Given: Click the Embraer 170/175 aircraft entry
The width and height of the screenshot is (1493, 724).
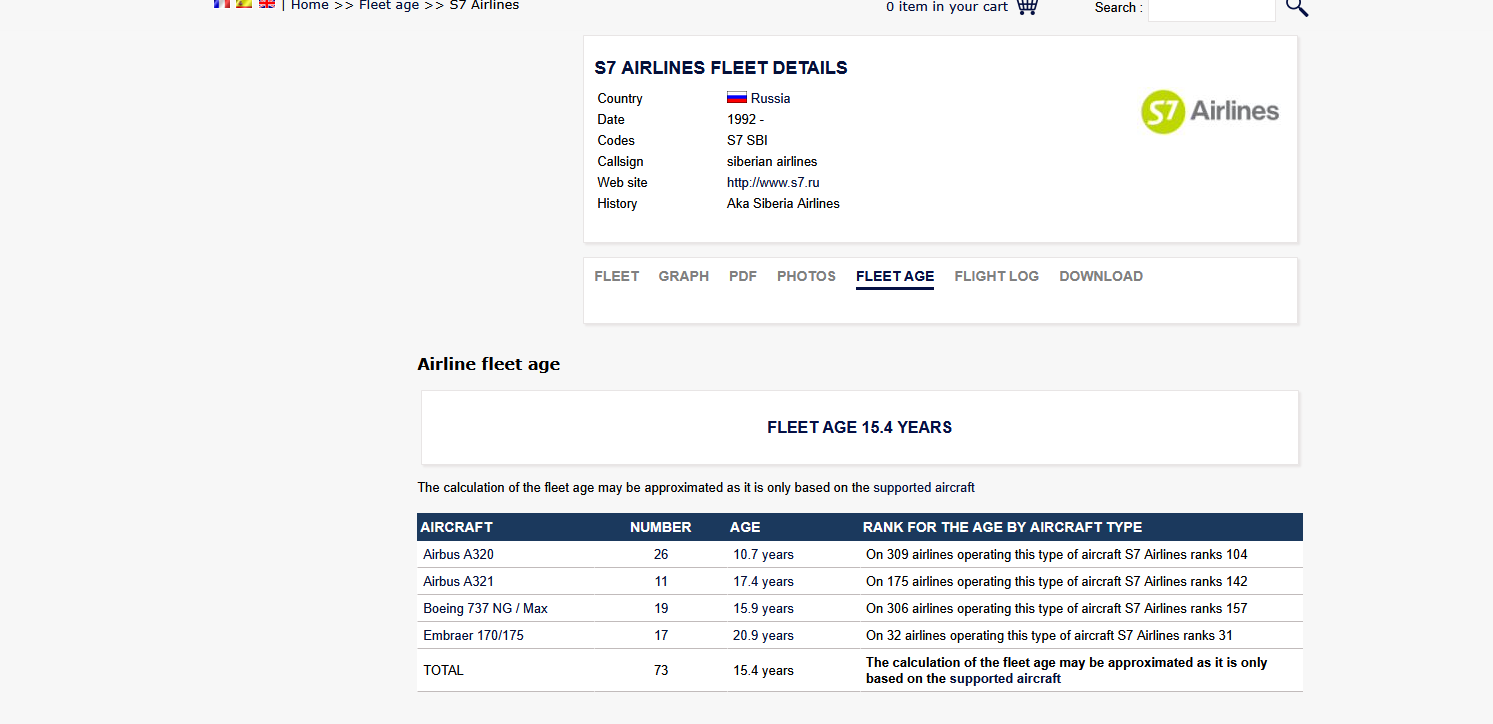Looking at the screenshot, I should click(x=474, y=635).
